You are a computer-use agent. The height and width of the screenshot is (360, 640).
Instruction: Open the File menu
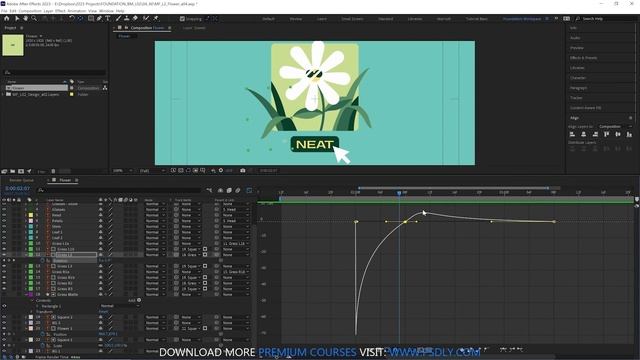click(x=4, y=11)
